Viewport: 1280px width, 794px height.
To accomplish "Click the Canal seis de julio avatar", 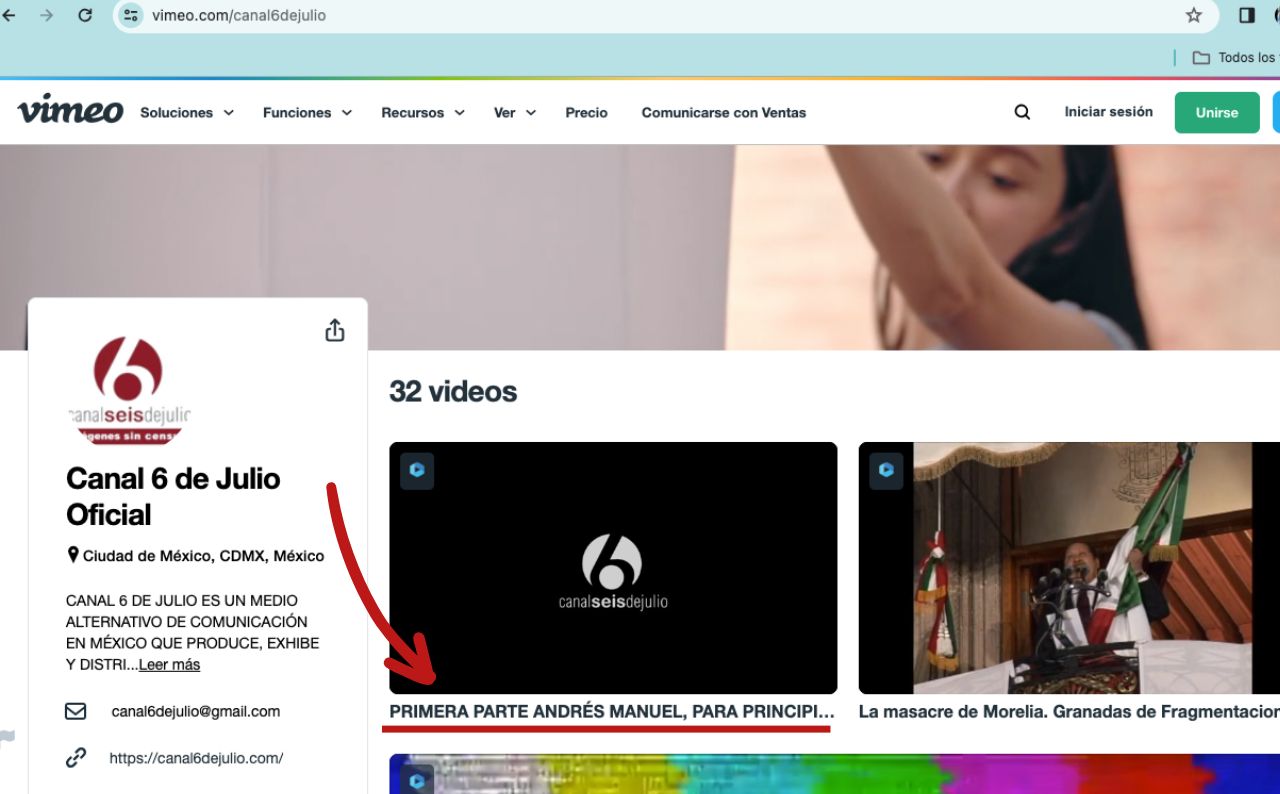I will tap(129, 390).
